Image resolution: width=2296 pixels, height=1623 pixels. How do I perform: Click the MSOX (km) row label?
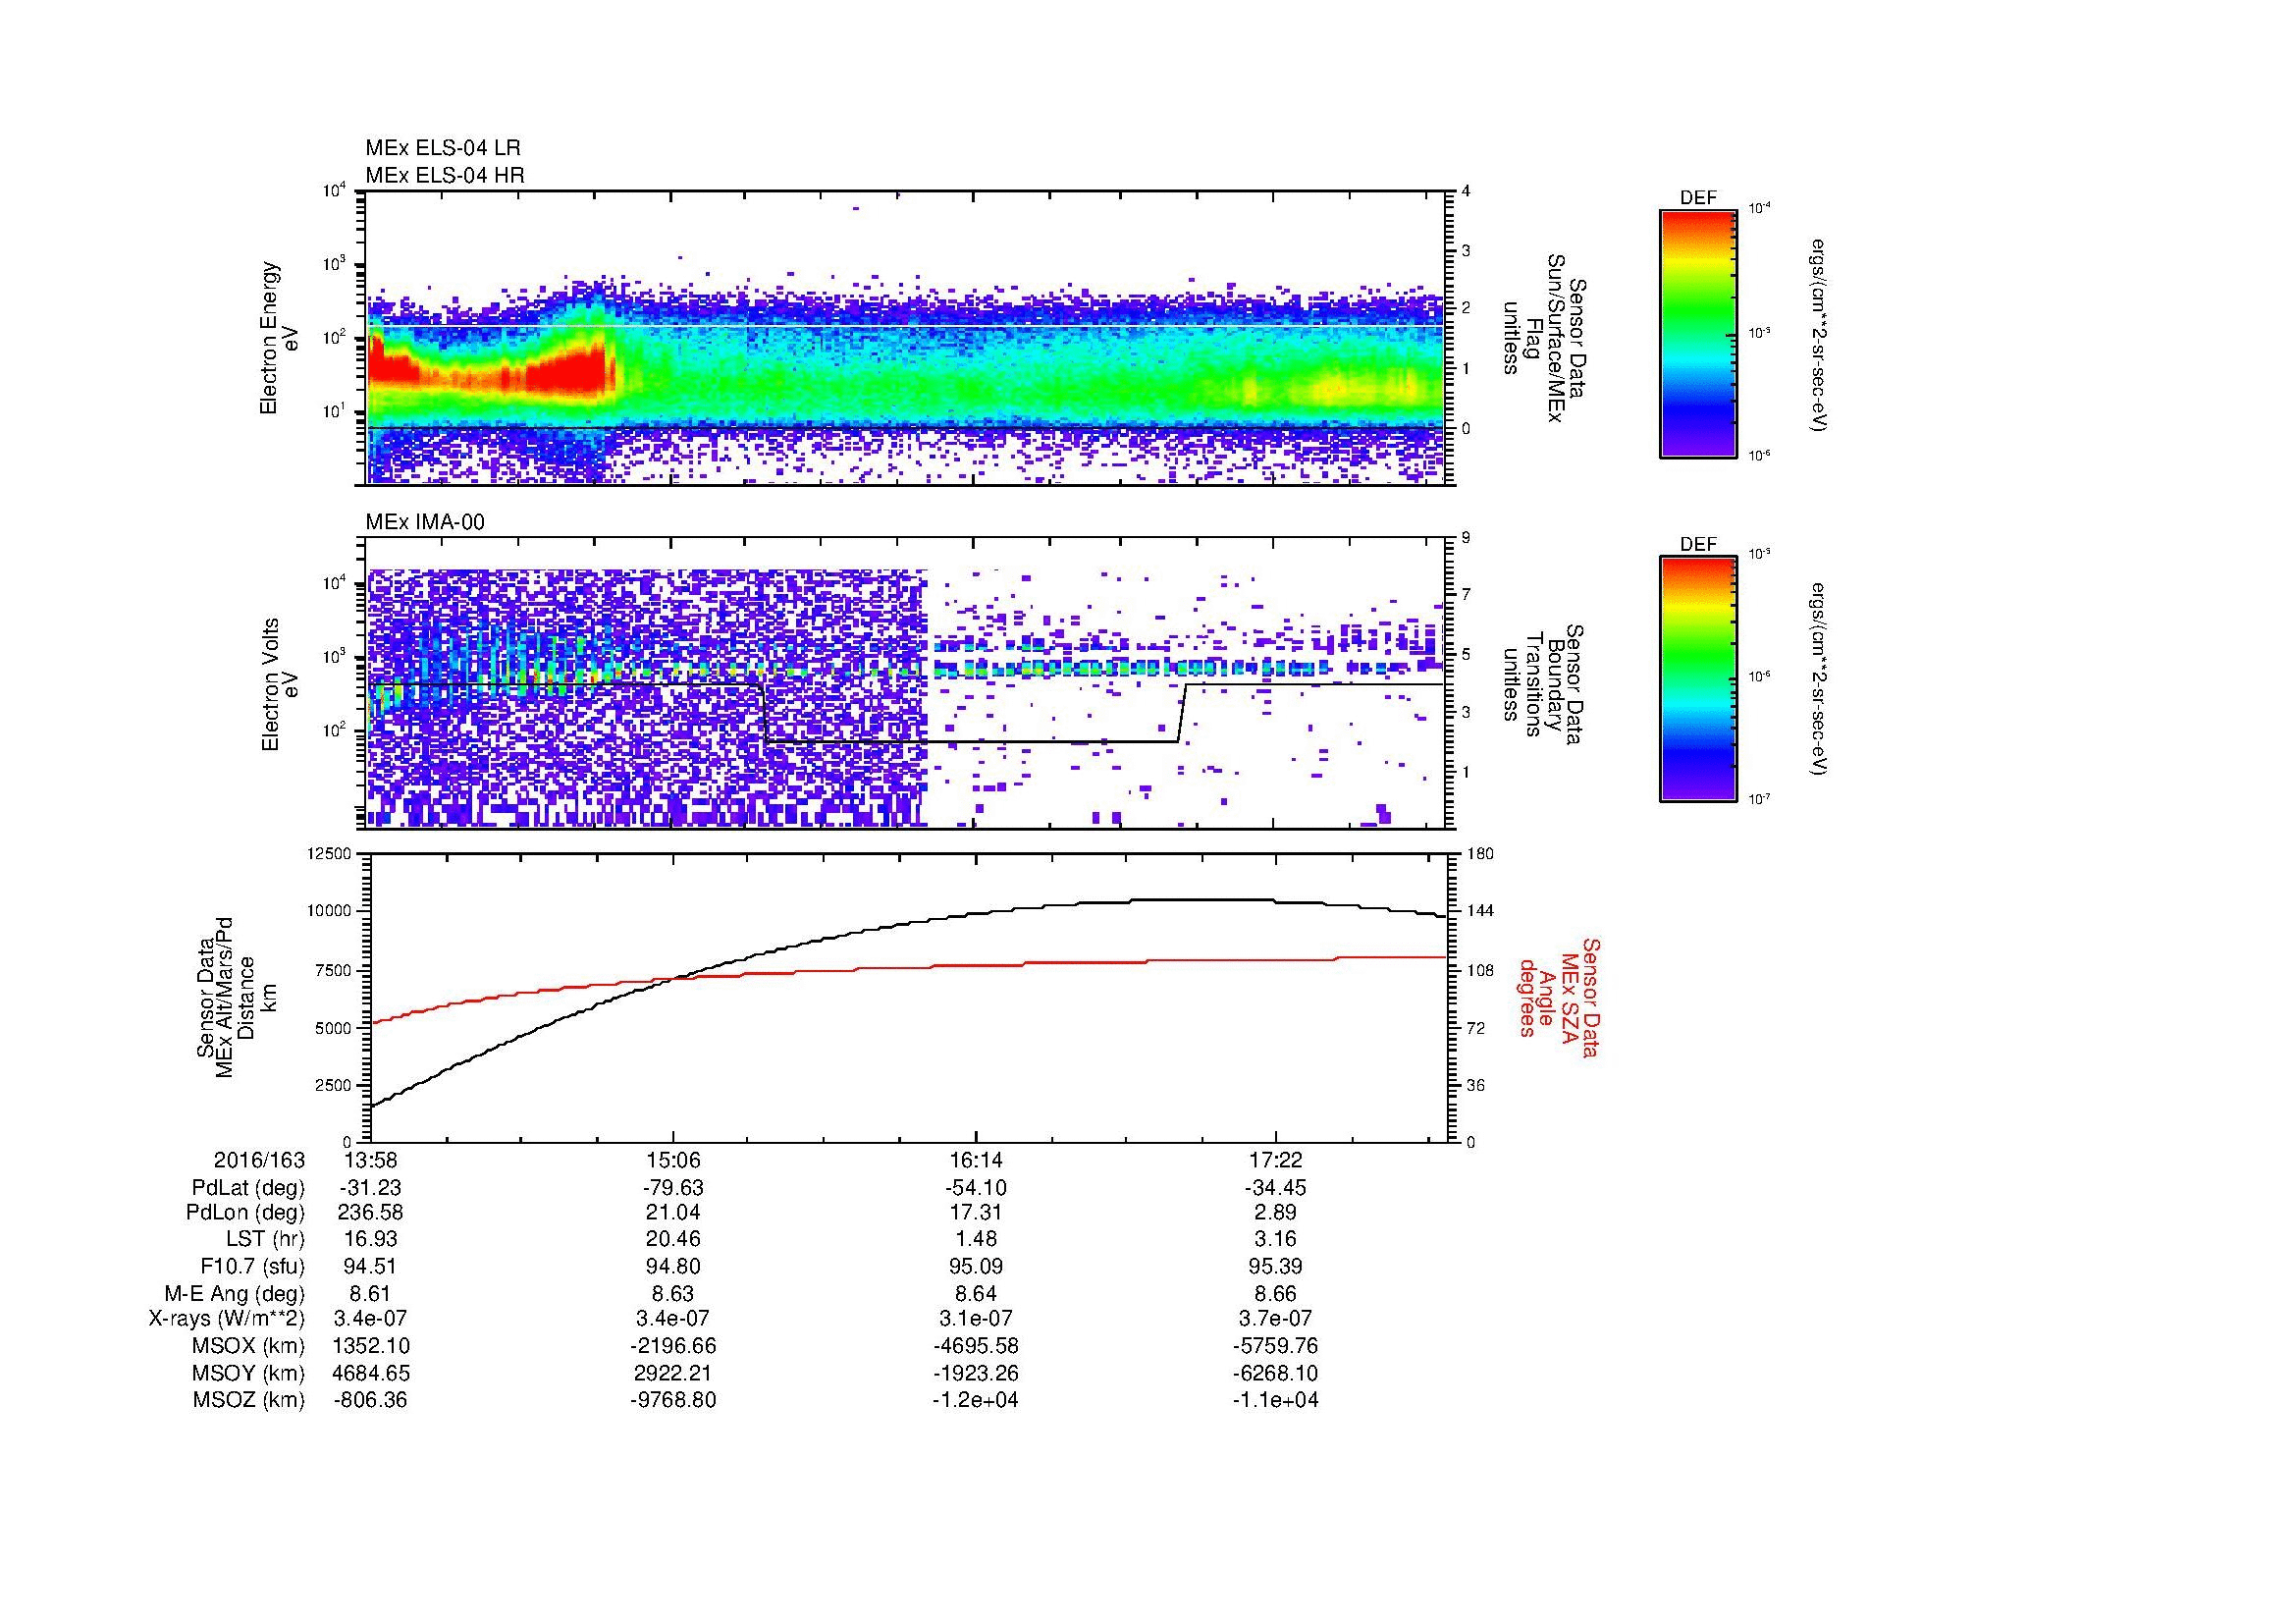[x=248, y=1346]
